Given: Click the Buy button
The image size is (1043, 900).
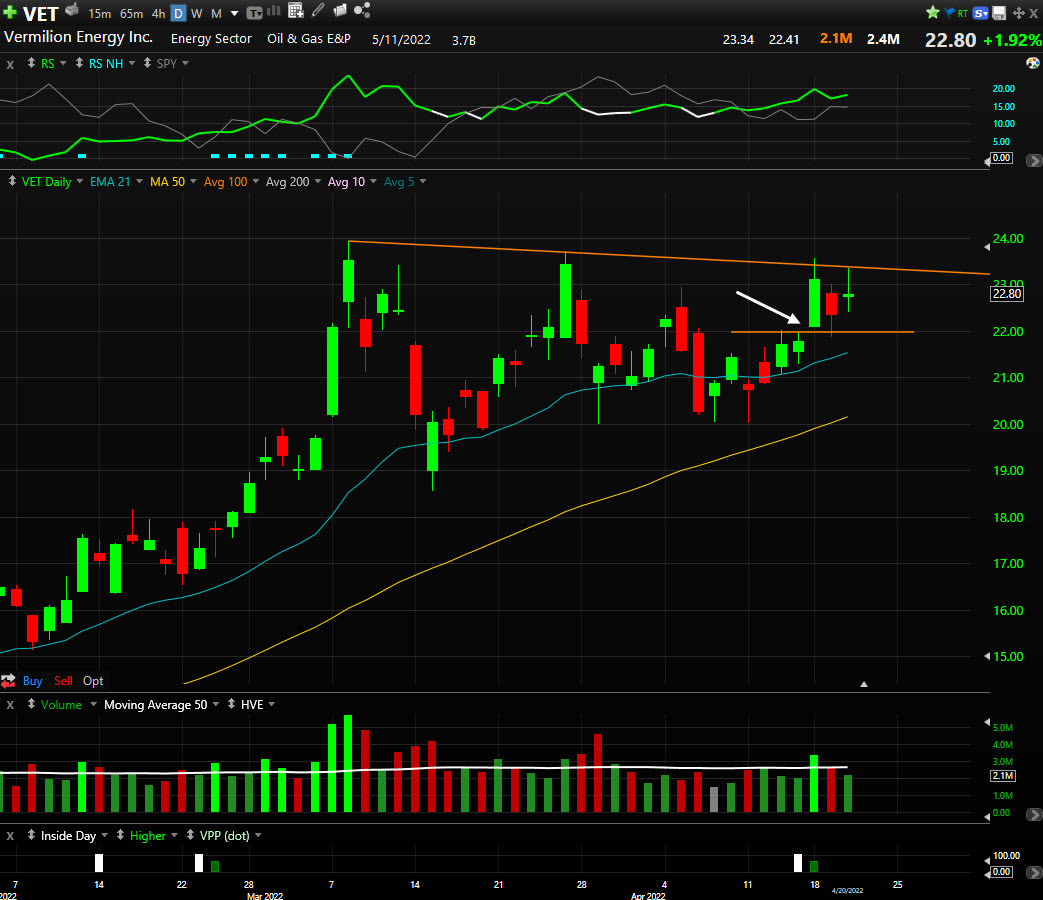Looking at the screenshot, I should point(33,680).
